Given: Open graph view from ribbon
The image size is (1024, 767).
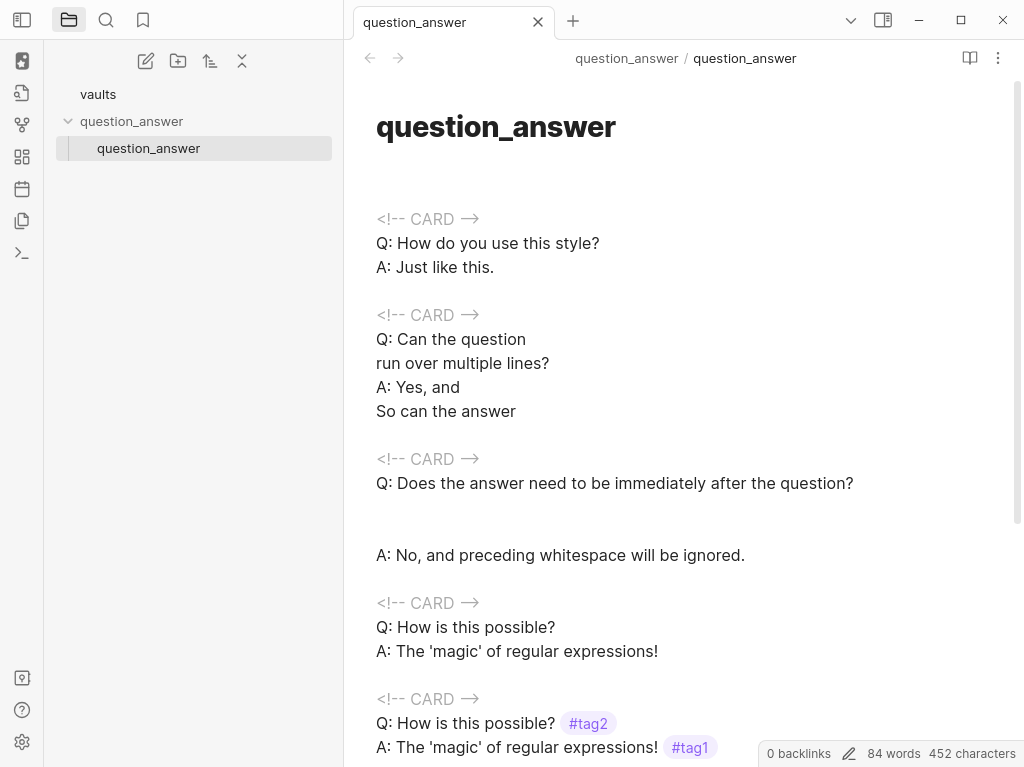Looking at the screenshot, I should coord(22,125).
